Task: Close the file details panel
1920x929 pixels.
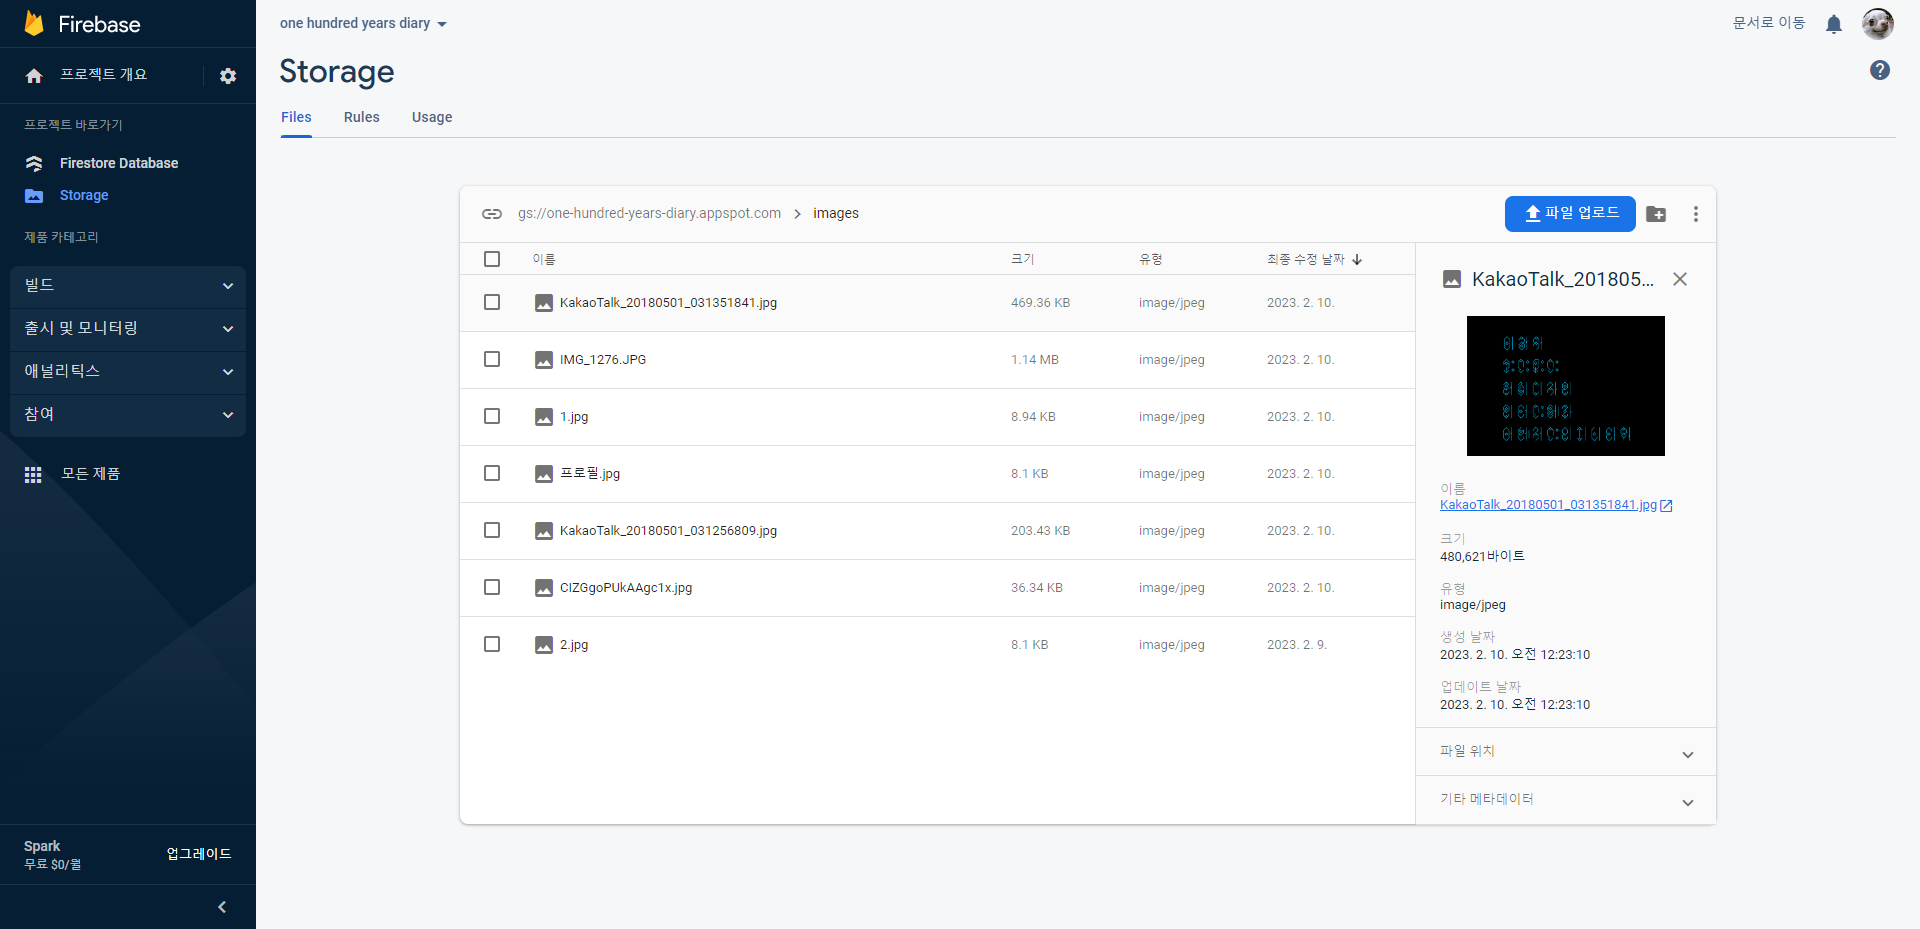Action: point(1680,279)
